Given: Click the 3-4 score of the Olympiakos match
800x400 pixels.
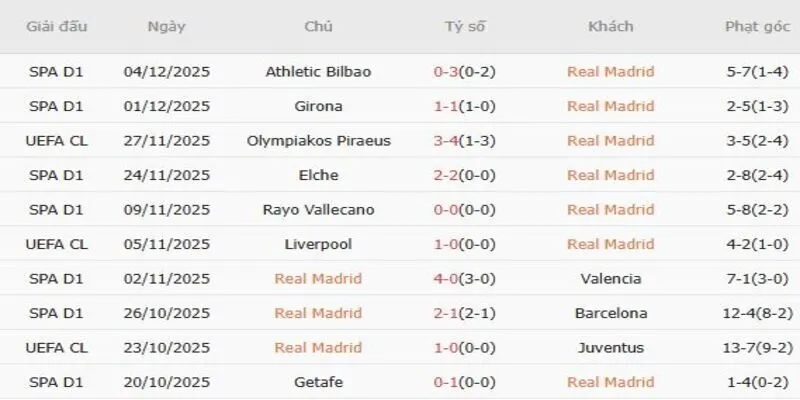Looking at the screenshot, I should click(x=447, y=141).
